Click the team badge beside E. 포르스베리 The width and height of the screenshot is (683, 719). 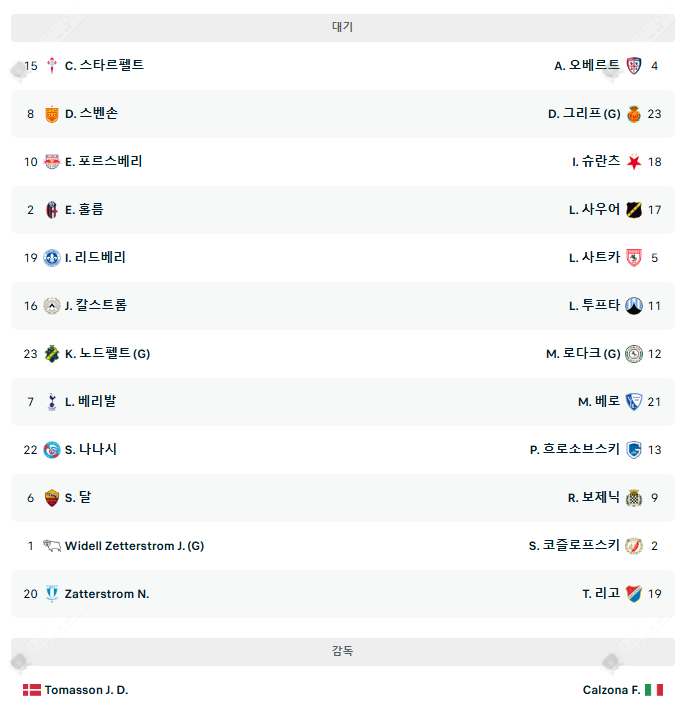point(52,162)
